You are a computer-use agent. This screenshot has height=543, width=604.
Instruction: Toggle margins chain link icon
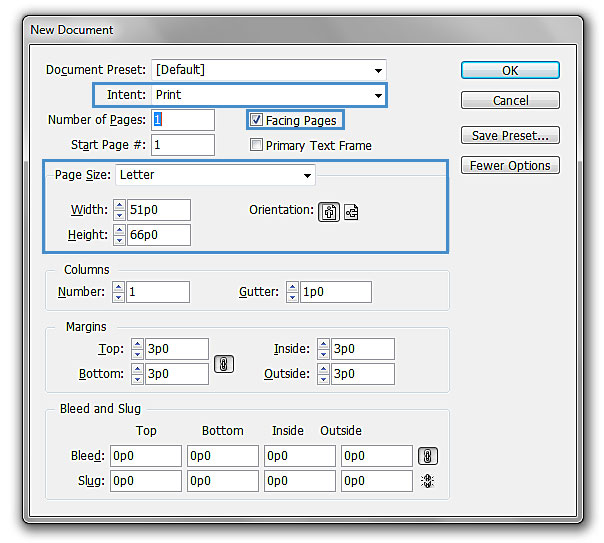click(x=224, y=364)
